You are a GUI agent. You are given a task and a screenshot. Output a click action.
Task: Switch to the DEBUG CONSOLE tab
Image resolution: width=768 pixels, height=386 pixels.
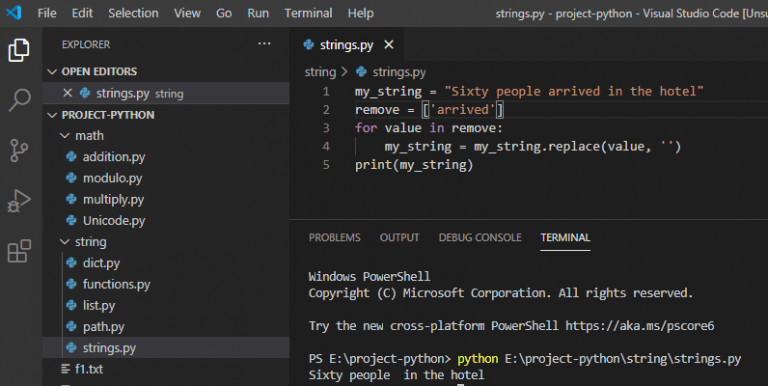480,238
